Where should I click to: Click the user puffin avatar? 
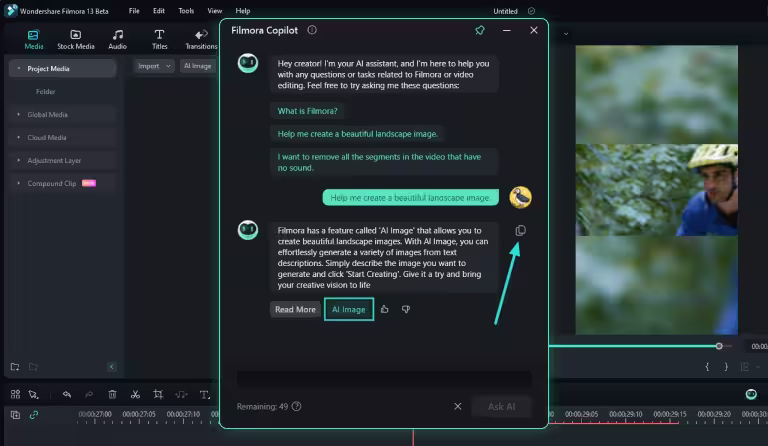coord(520,197)
